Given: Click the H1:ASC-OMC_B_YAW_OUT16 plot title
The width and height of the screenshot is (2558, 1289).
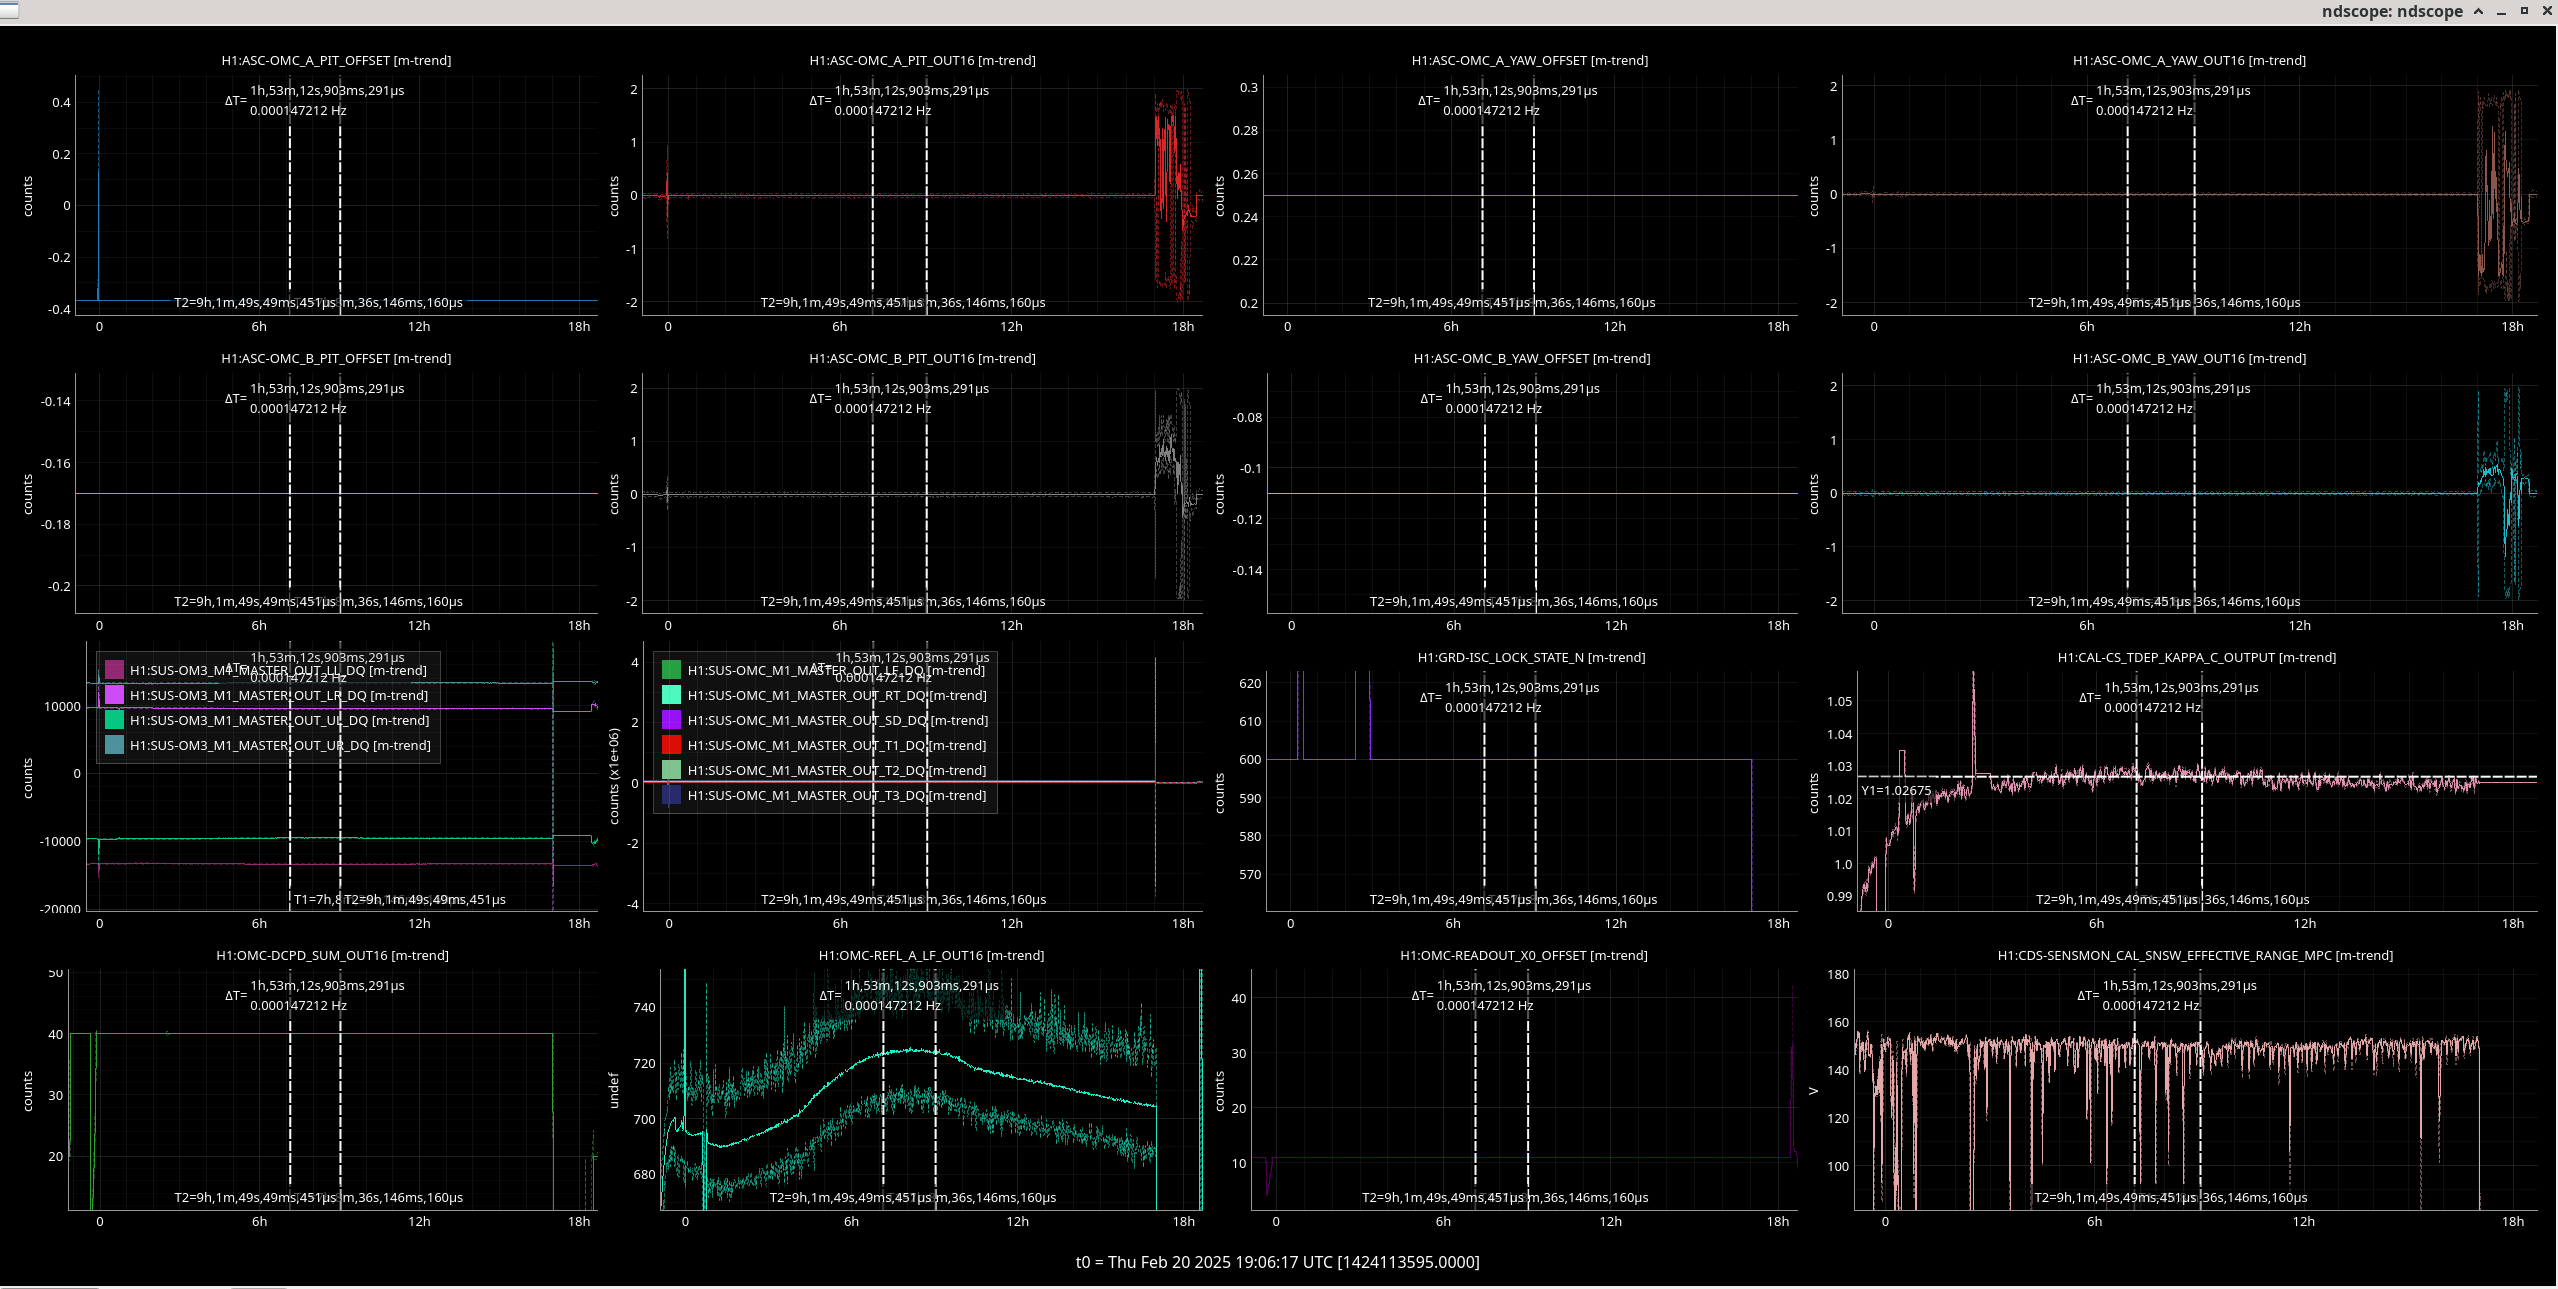Looking at the screenshot, I should (2189, 358).
